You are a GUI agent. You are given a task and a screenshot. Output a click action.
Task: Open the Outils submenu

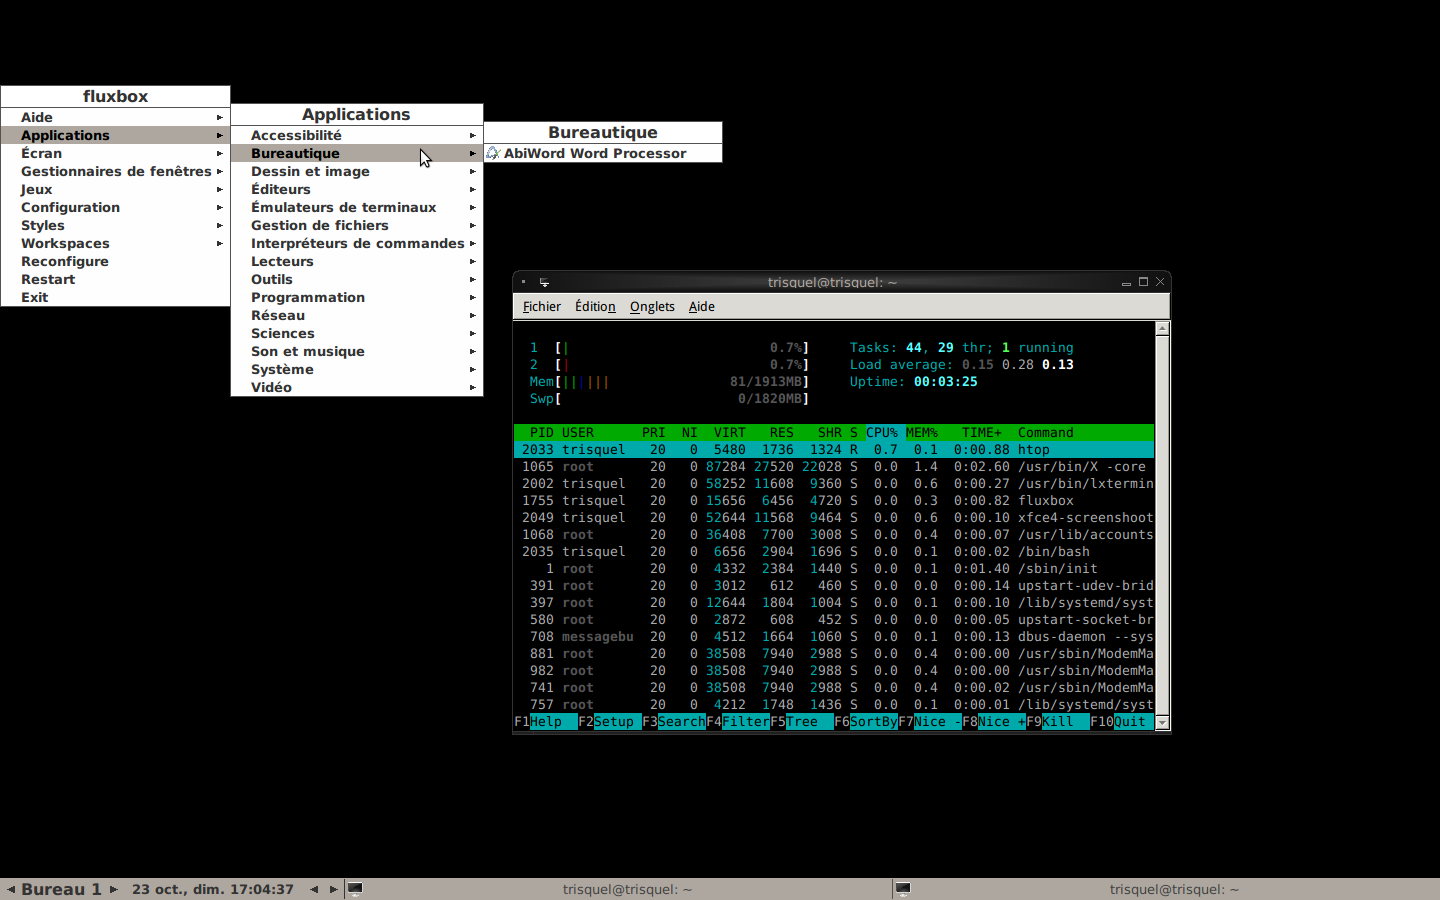pyautogui.click(x=357, y=279)
